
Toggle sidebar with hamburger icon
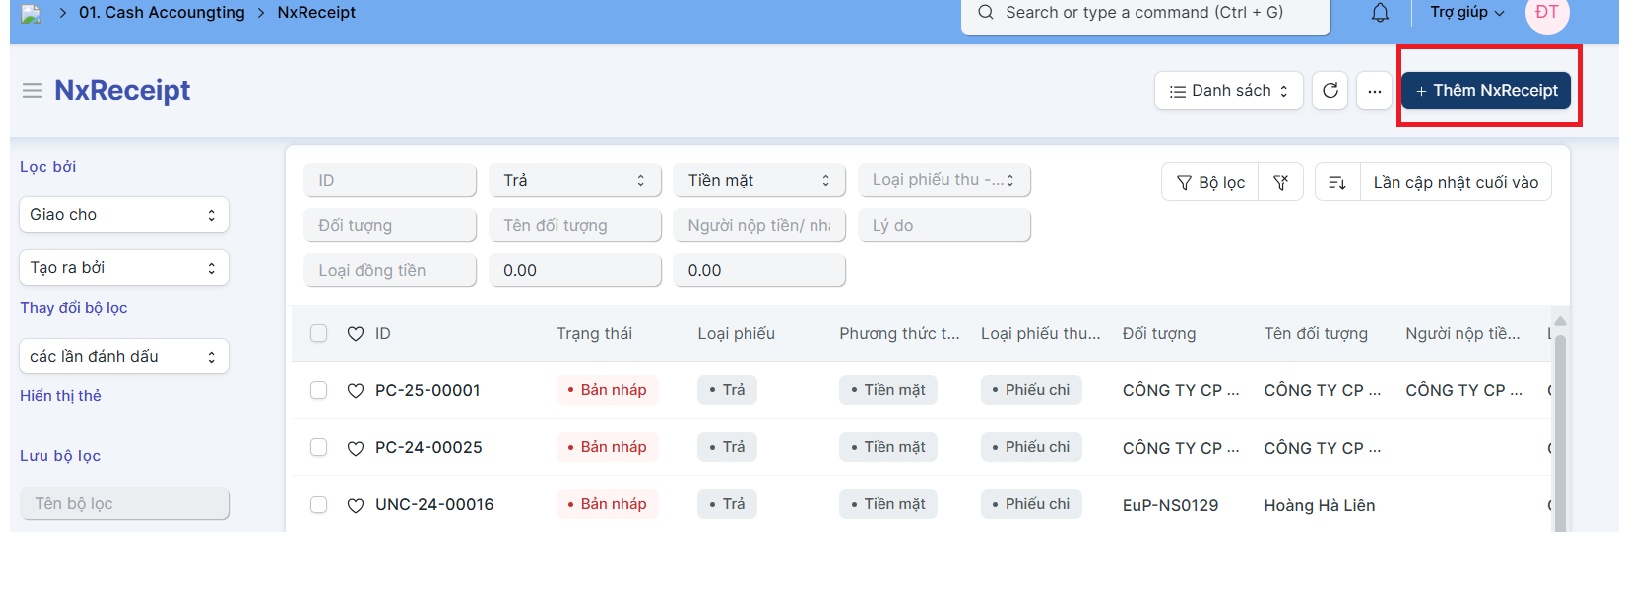point(32,91)
